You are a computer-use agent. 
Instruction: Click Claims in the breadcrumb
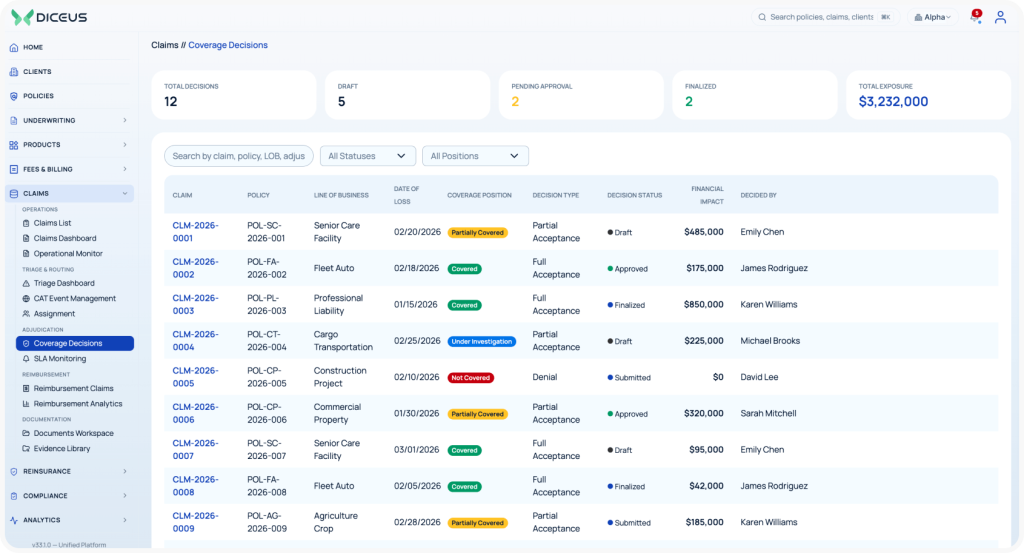[x=165, y=45]
